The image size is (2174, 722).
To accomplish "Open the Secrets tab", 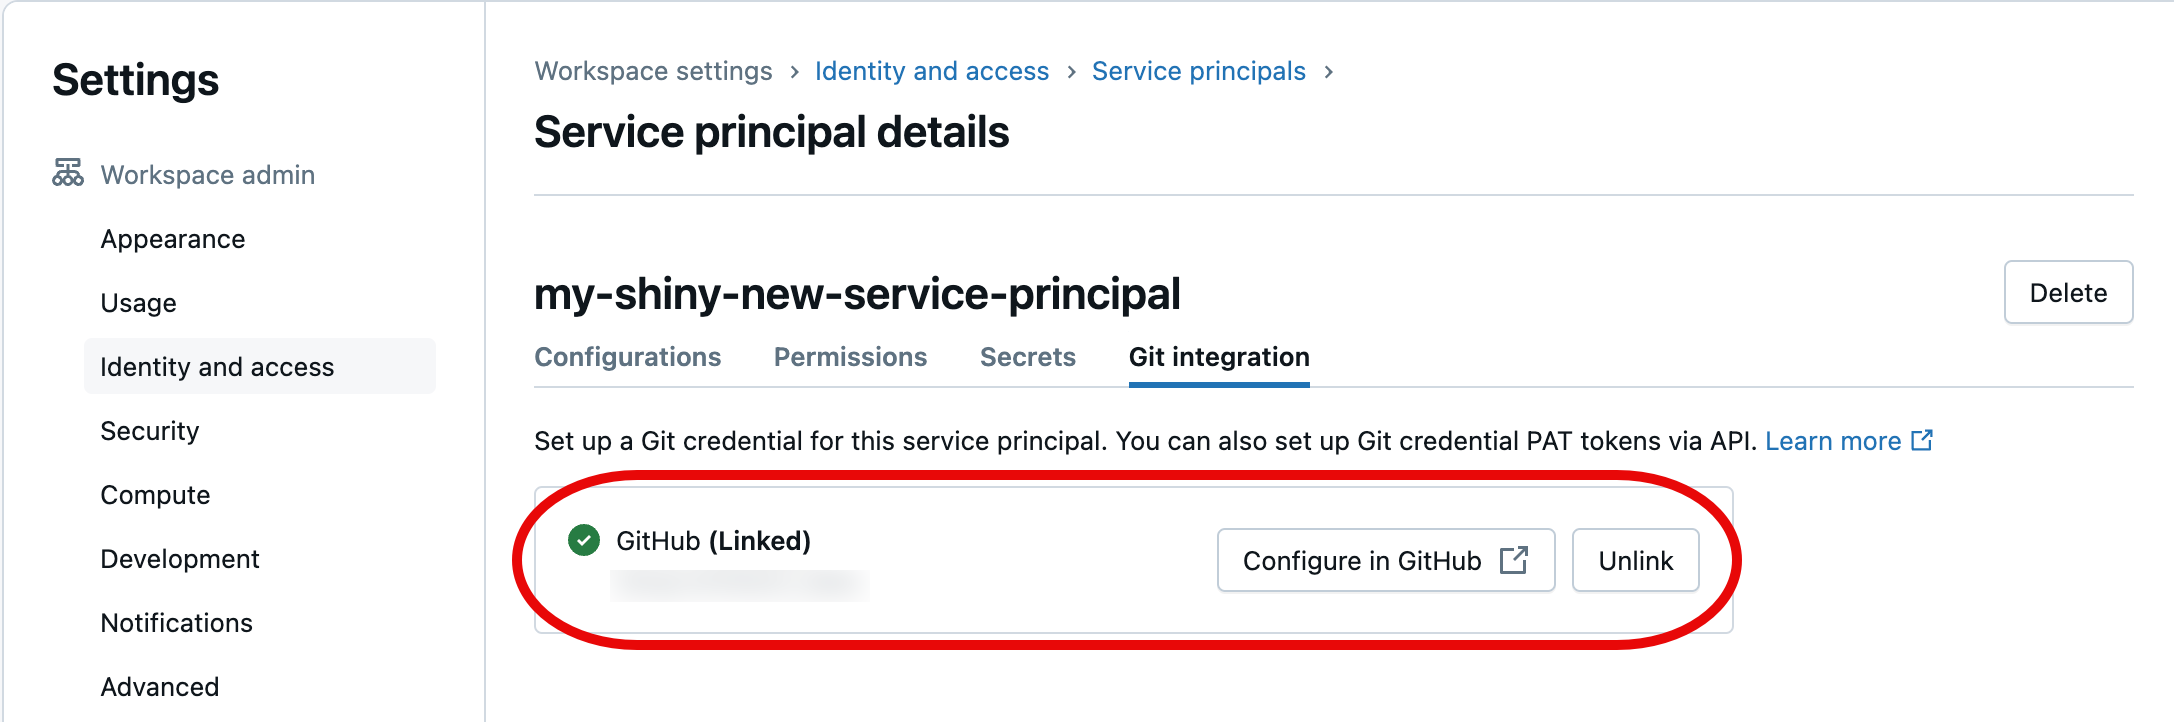I will 1027,356.
